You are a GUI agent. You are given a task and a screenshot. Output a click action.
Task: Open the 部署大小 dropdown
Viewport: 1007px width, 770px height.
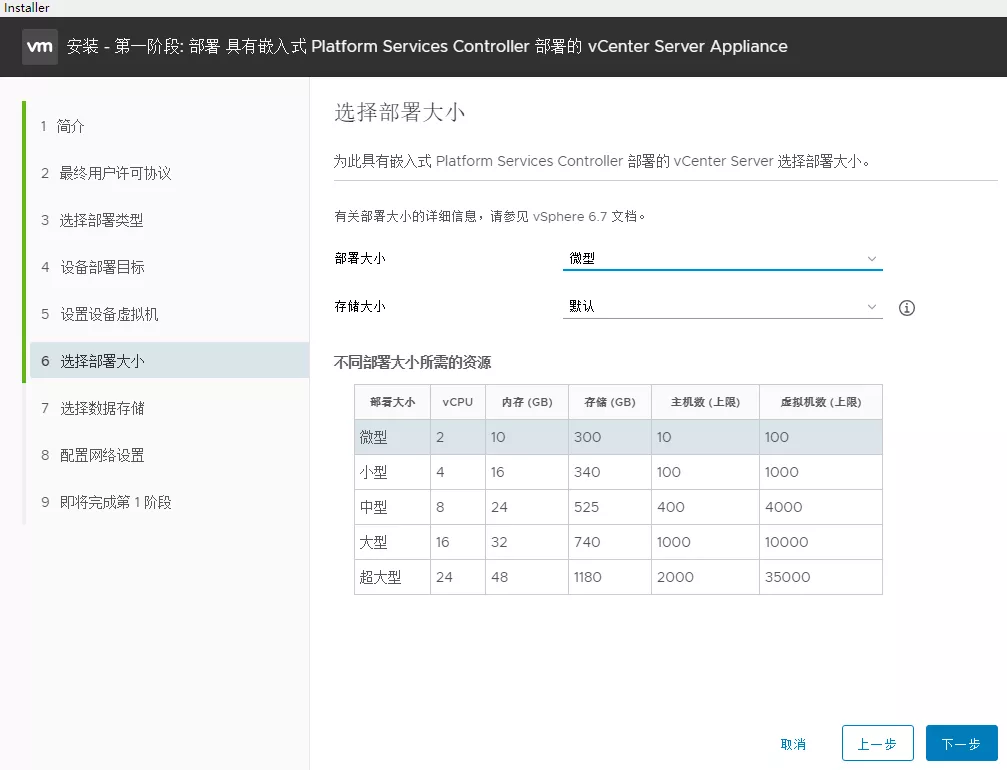[x=721, y=258]
